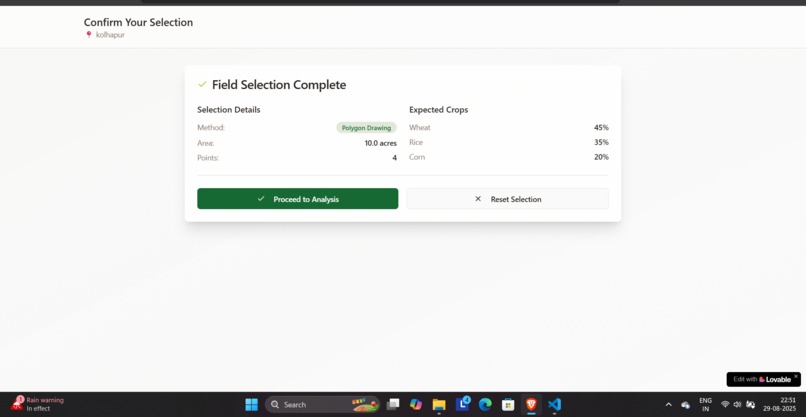Open the ENG IN language switcher
This screenshot has width=806, height=417.
(x=706, y=405)
